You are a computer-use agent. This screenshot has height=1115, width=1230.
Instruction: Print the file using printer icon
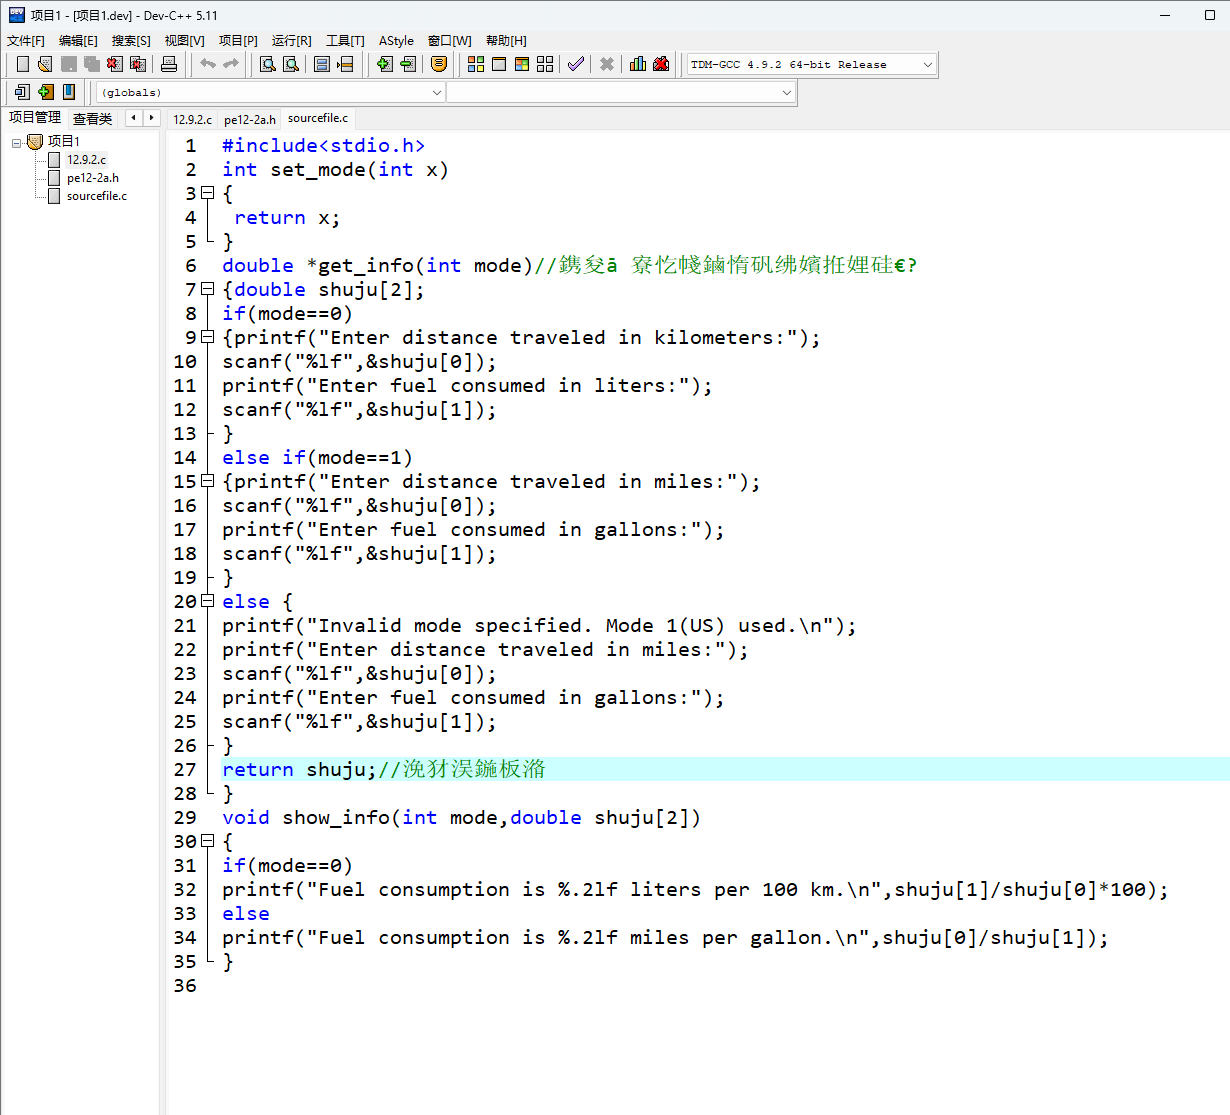(169, 64)
